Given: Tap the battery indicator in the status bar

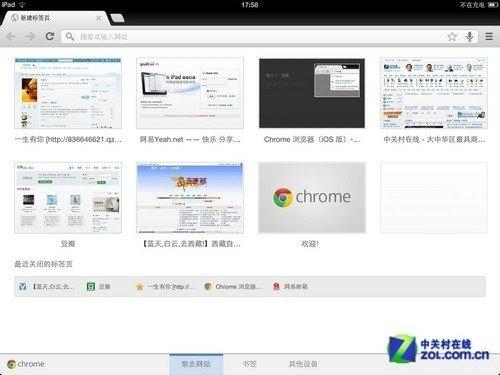Looking at the screenshot, I should (493, 5).
